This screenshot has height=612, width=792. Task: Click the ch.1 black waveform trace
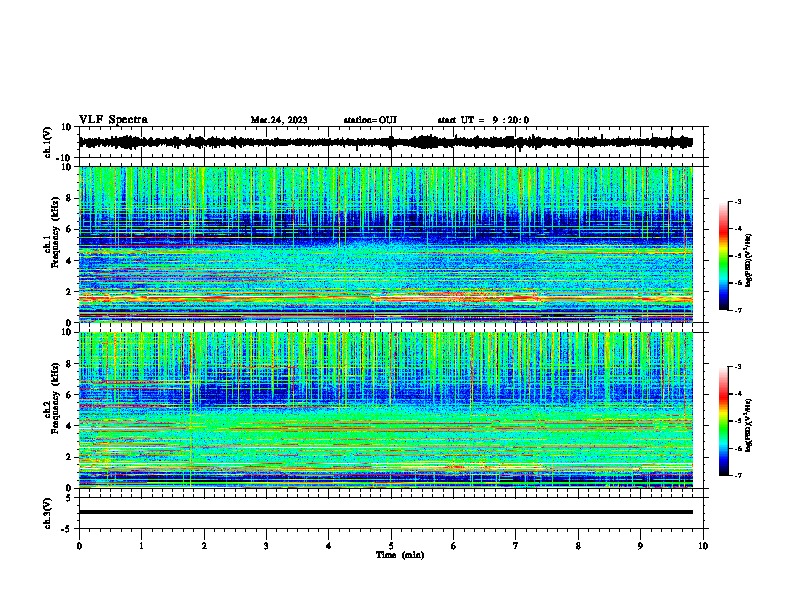(x=385, y=142)
